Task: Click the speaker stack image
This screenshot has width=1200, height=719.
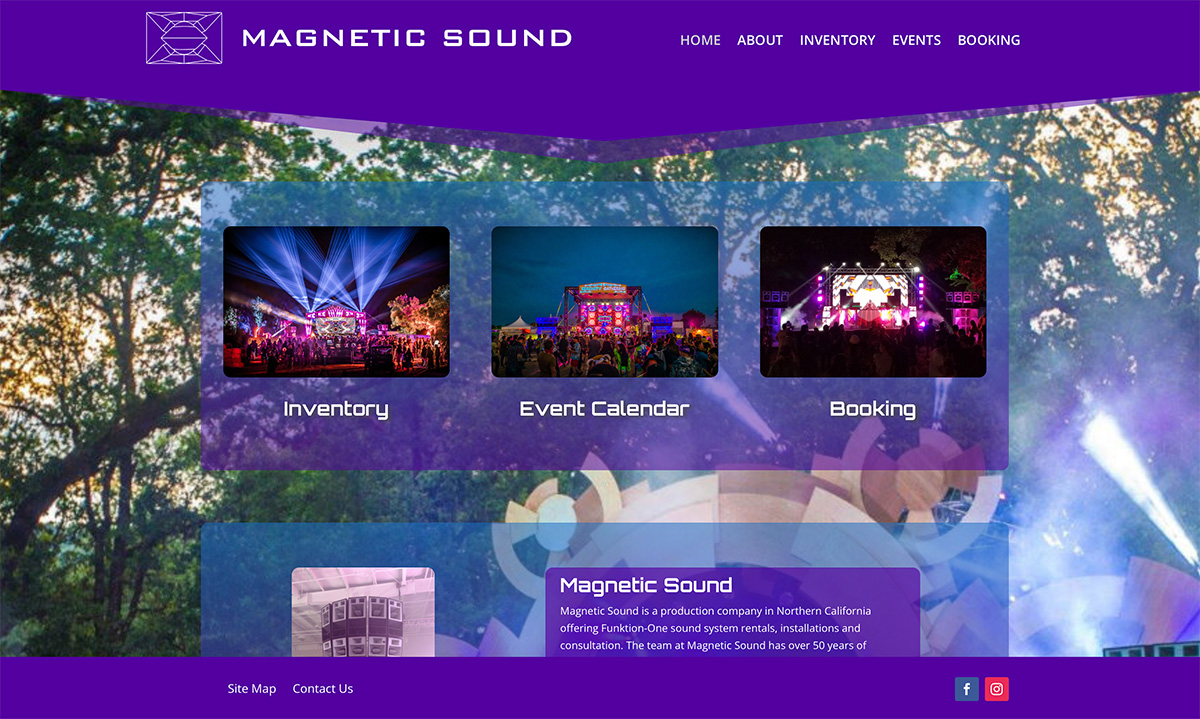Action: (x=363, y=612)
